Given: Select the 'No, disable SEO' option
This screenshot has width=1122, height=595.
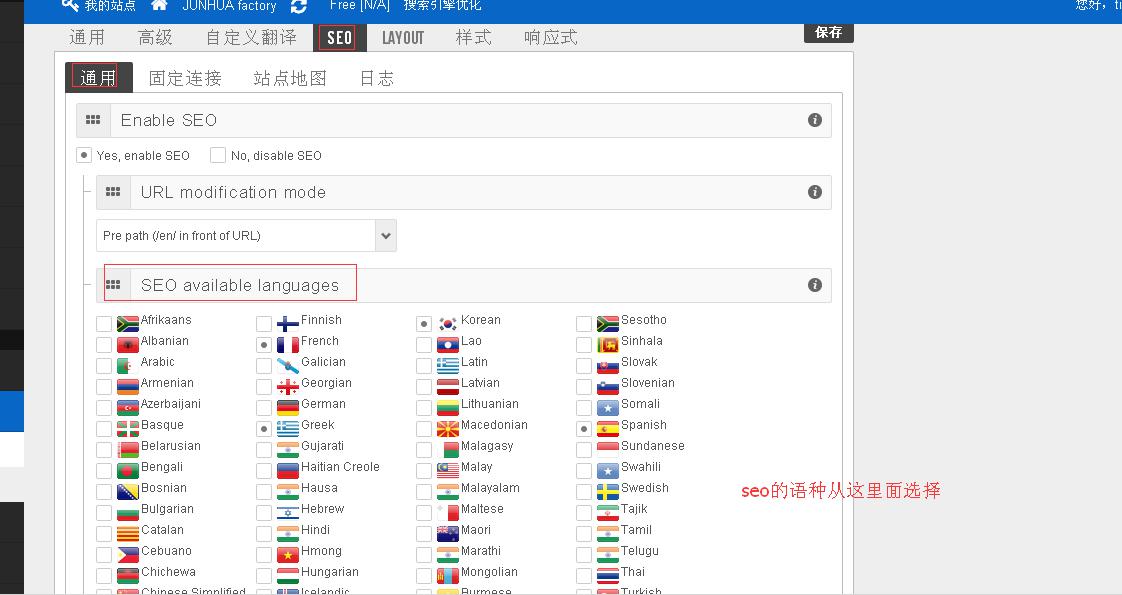Looking at the screenshot, I should click(x=218, y=155).
